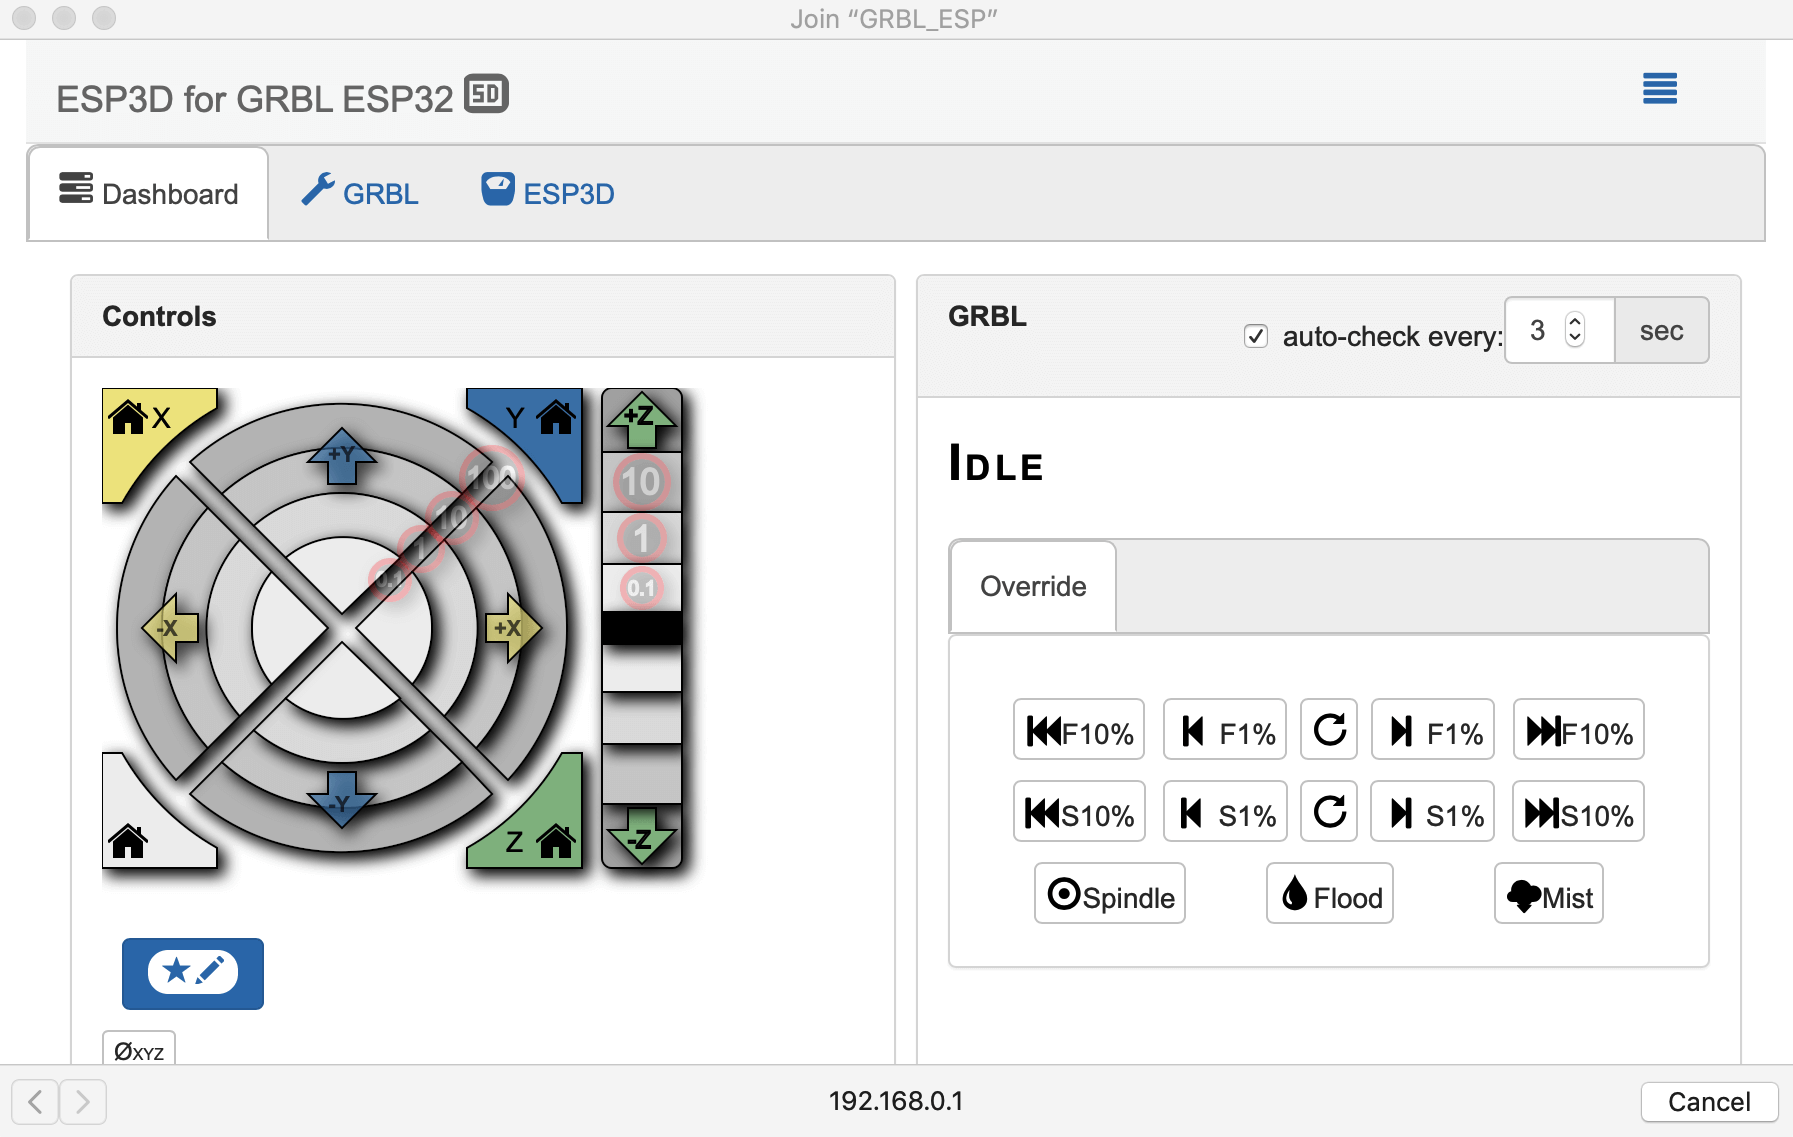Click the ESP3D for GRBL ESP32 title

click(255, 99)
